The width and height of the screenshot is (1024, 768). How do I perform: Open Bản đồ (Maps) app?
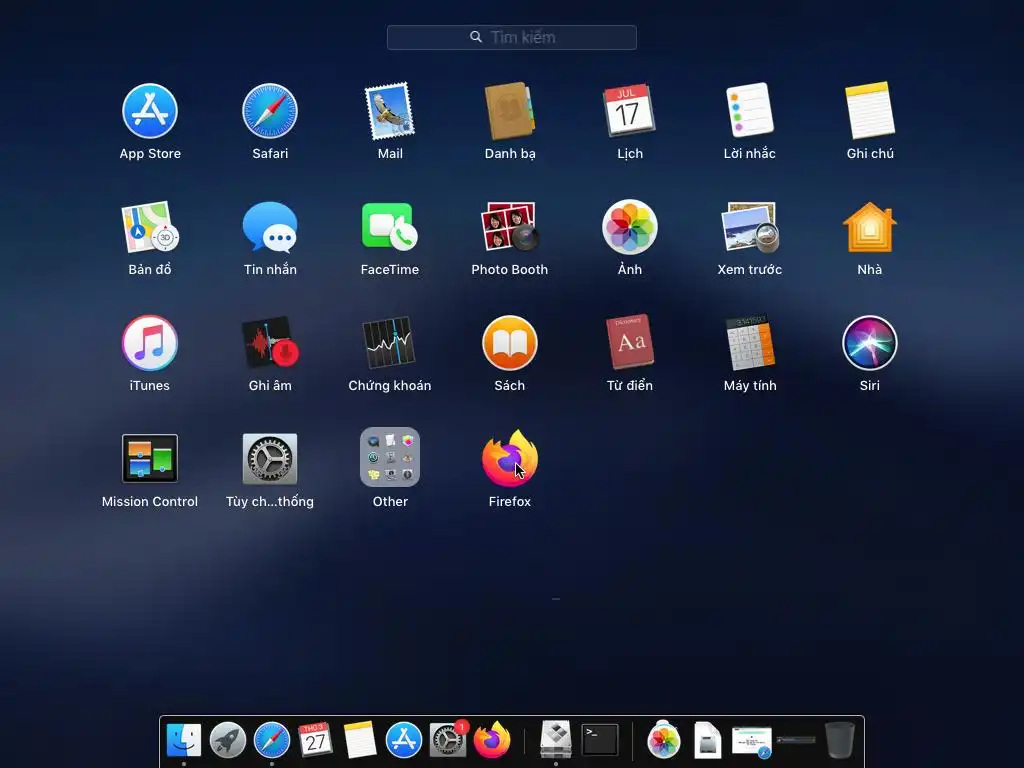tap(150, 227)
